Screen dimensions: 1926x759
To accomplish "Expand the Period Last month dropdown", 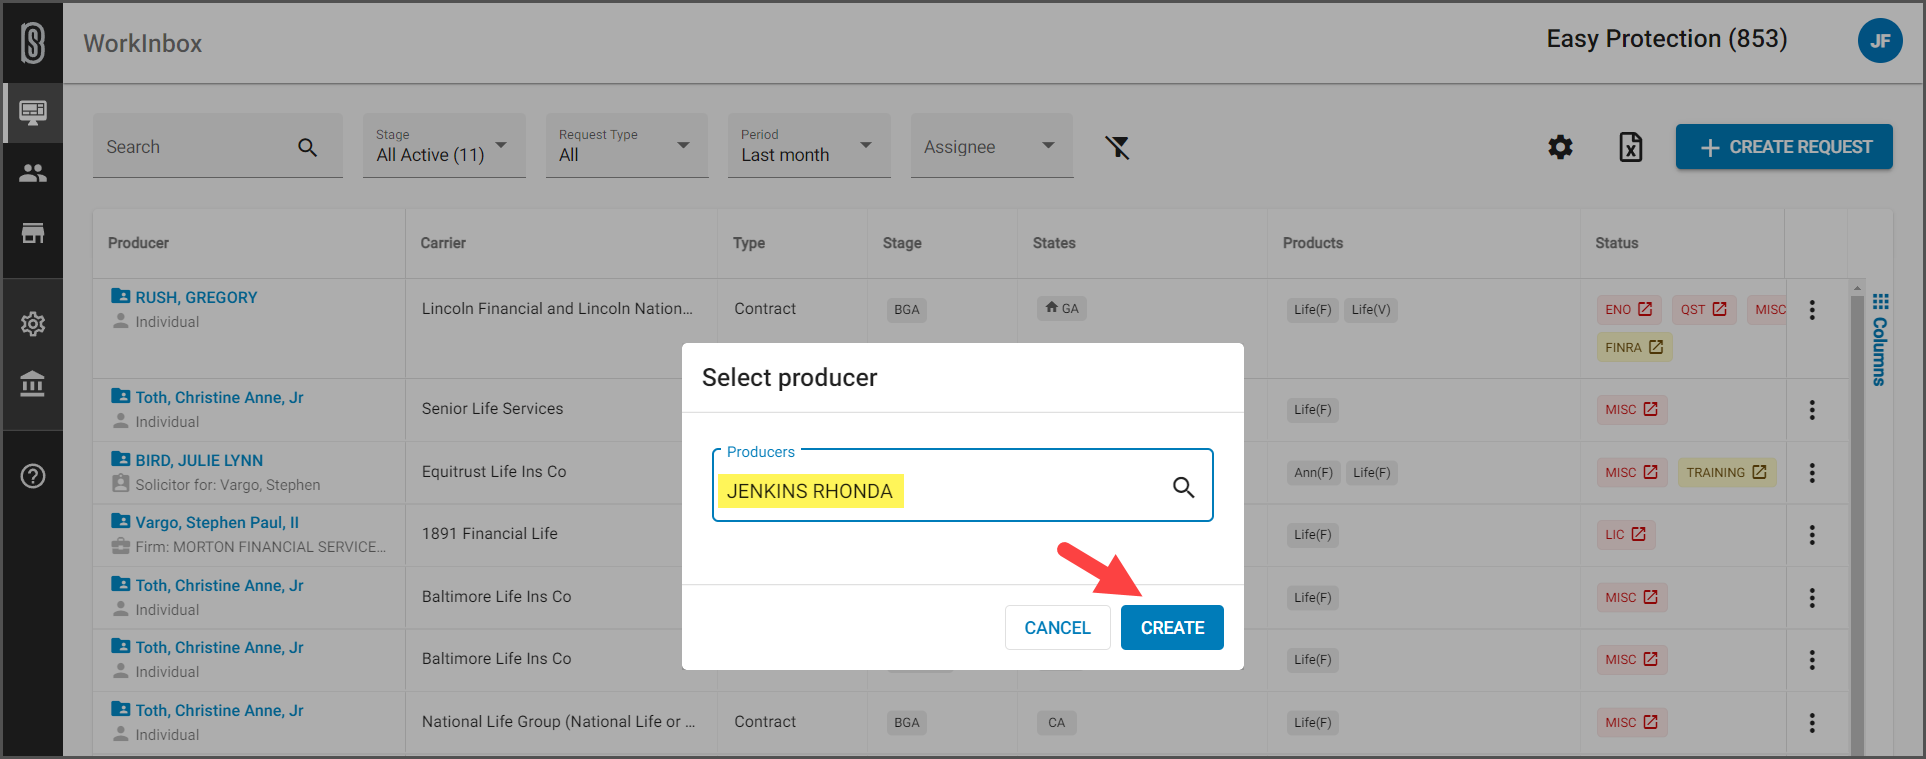I will click(x=809, y=146).
